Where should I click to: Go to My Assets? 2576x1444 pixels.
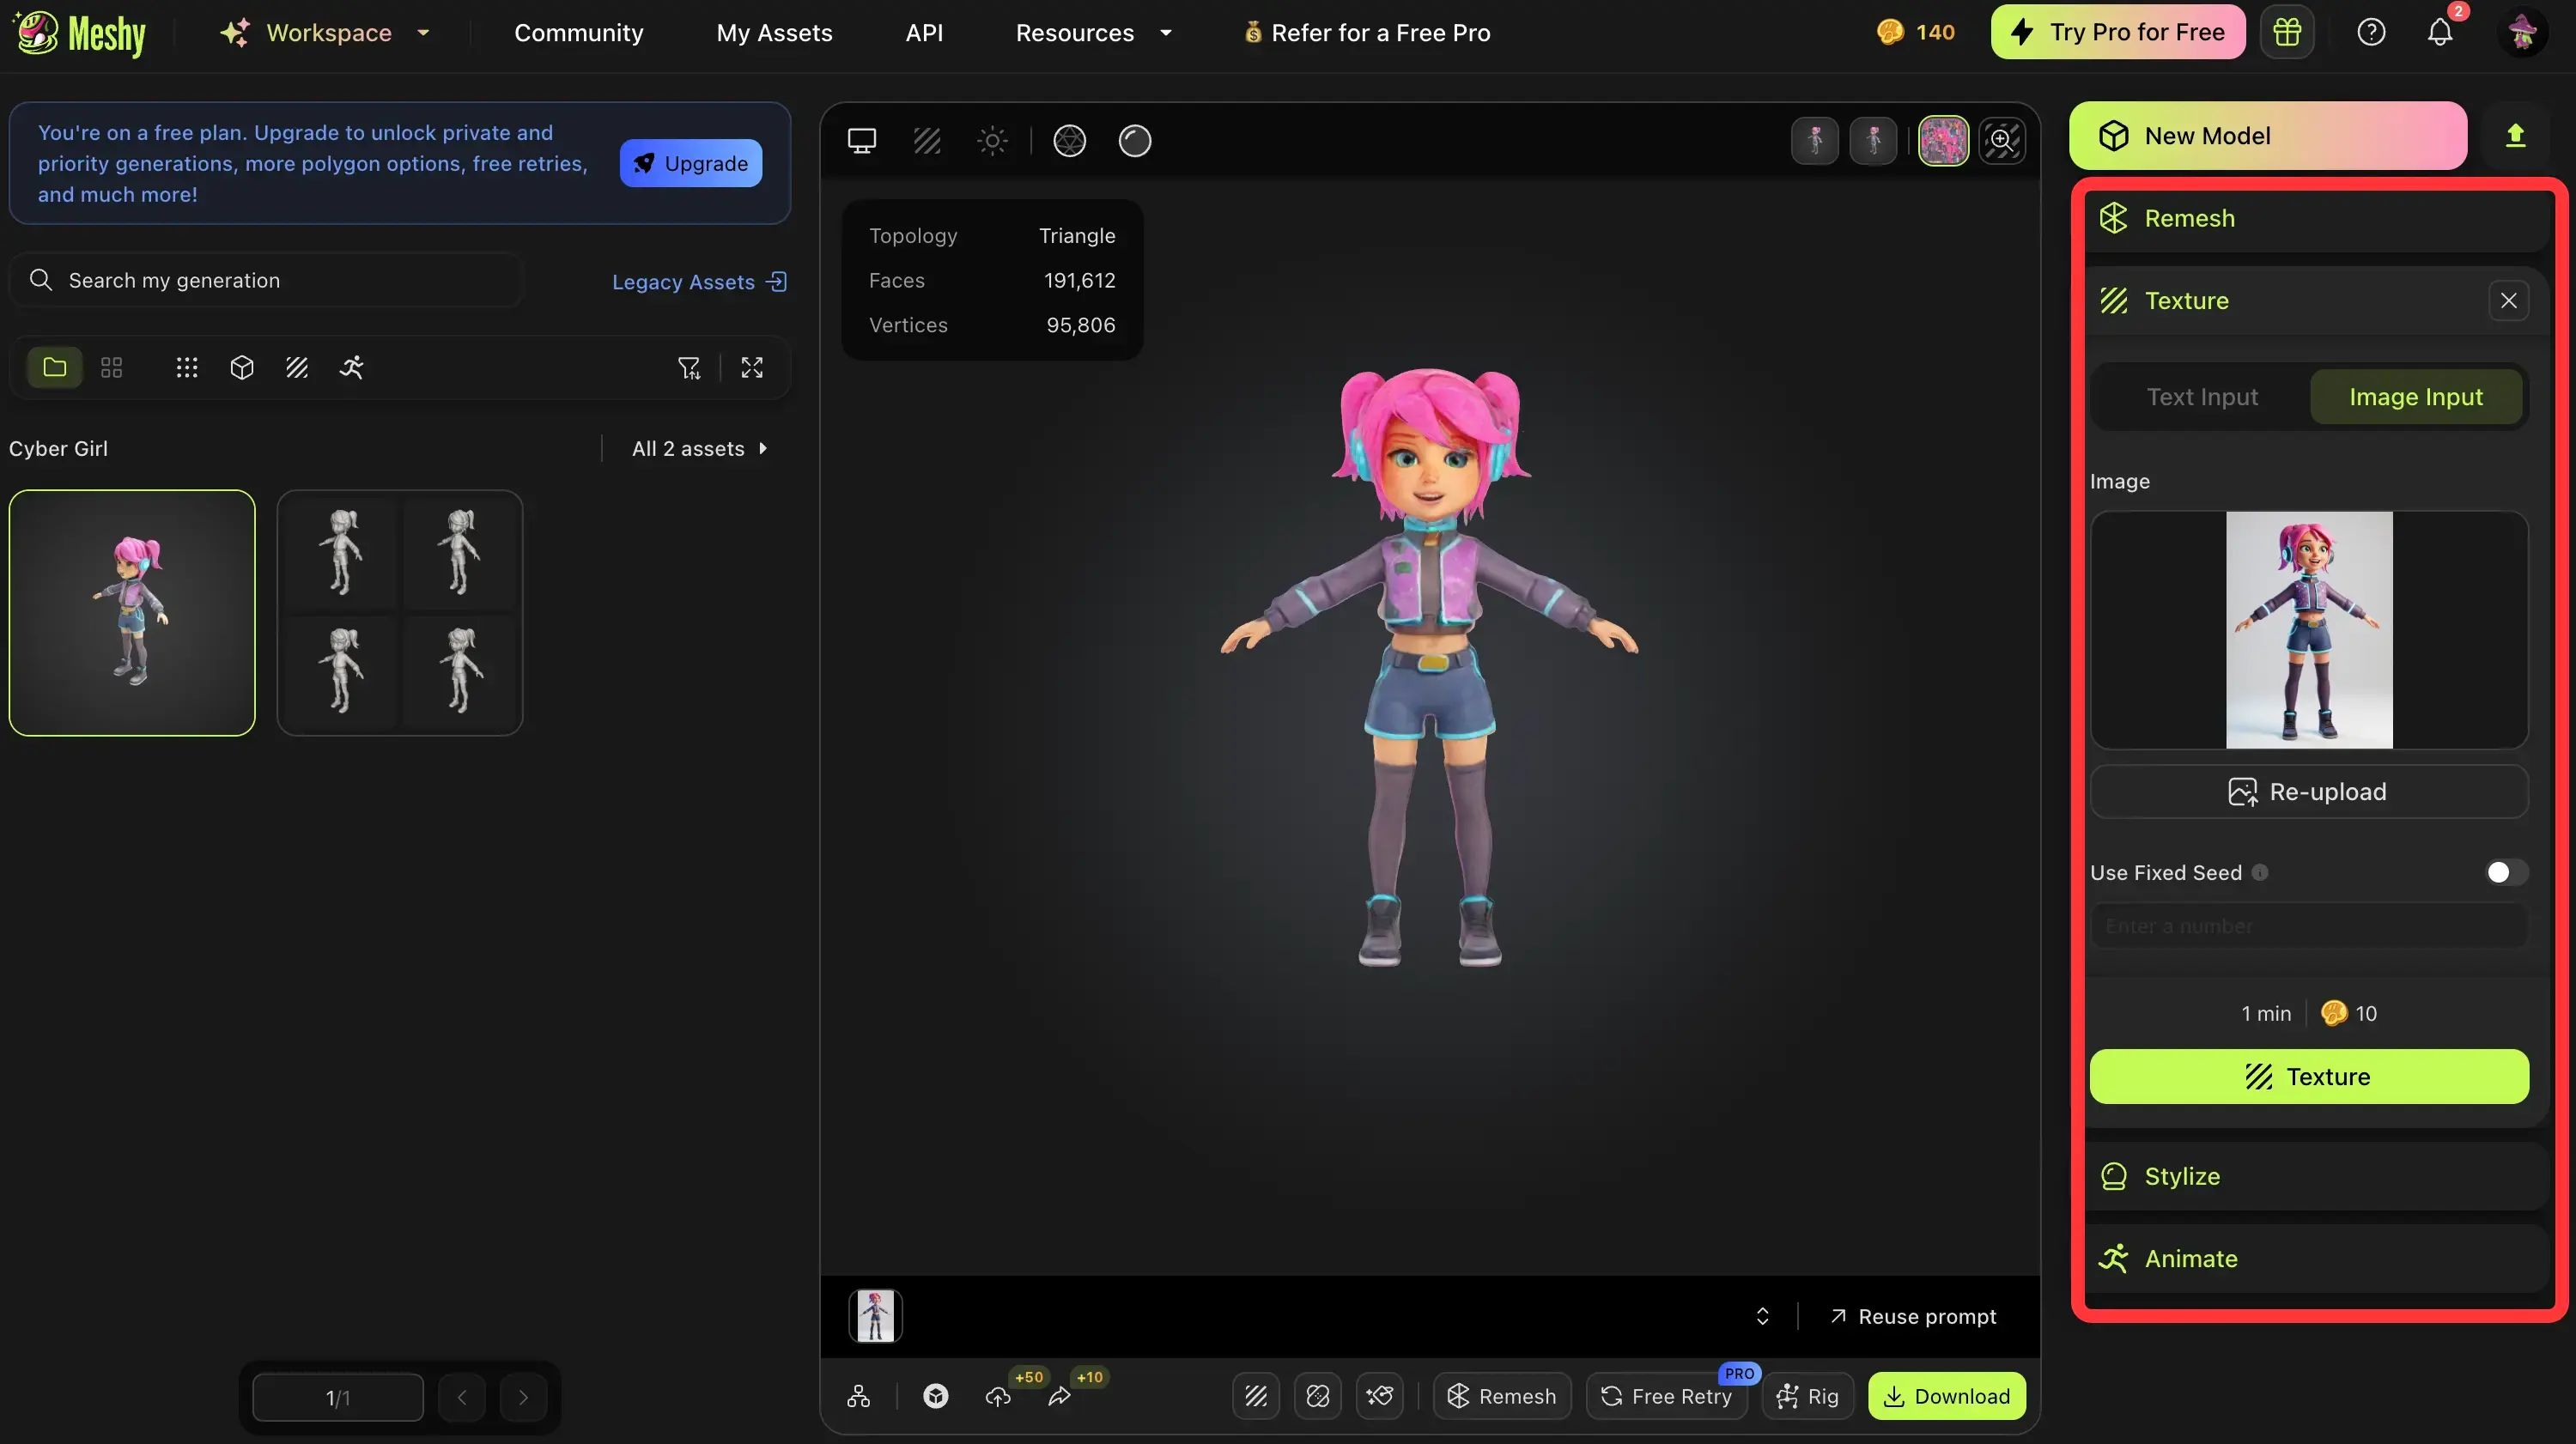coord(774,32)
